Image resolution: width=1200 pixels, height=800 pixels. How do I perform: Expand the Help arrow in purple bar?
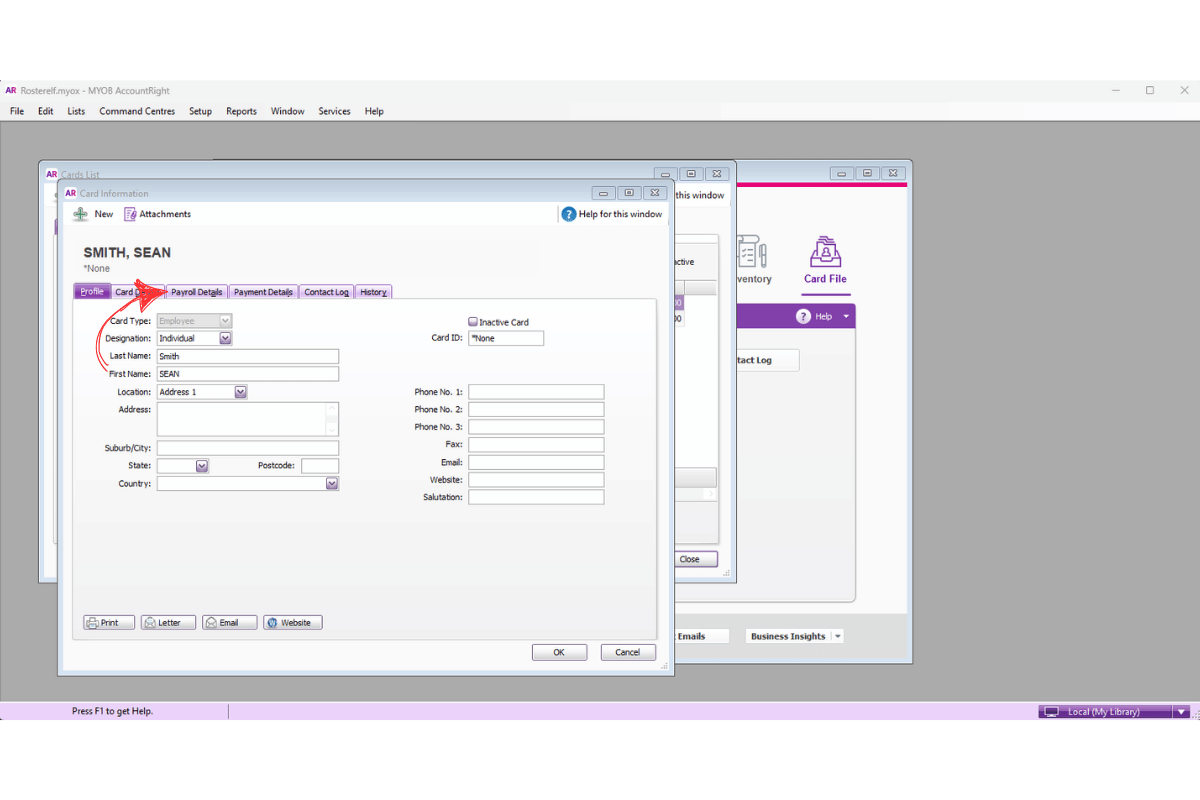[845, 316]
